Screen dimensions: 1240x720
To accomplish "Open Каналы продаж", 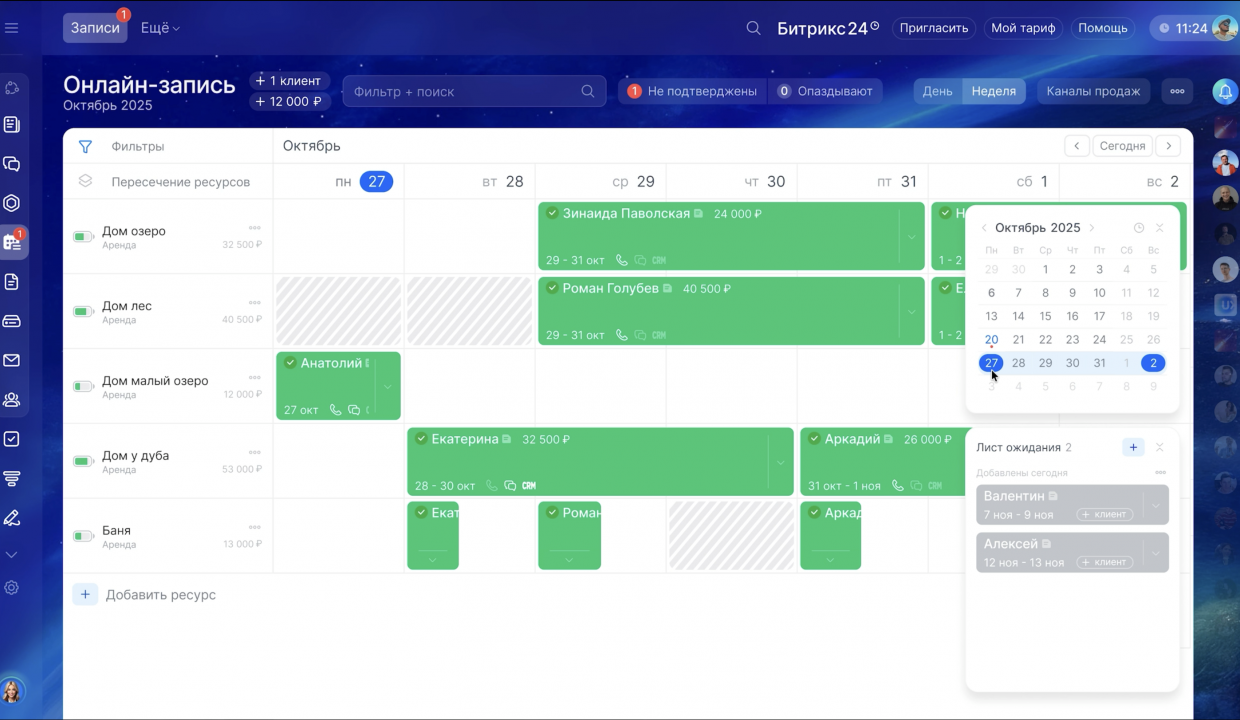I will coord(1093,91).
